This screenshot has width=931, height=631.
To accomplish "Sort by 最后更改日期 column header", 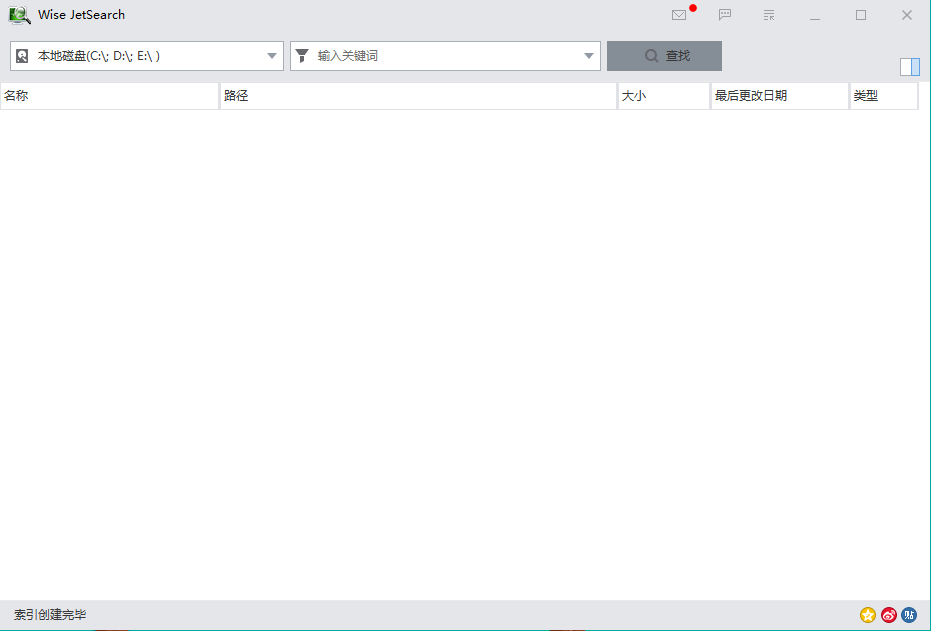I will coord(779,96).
